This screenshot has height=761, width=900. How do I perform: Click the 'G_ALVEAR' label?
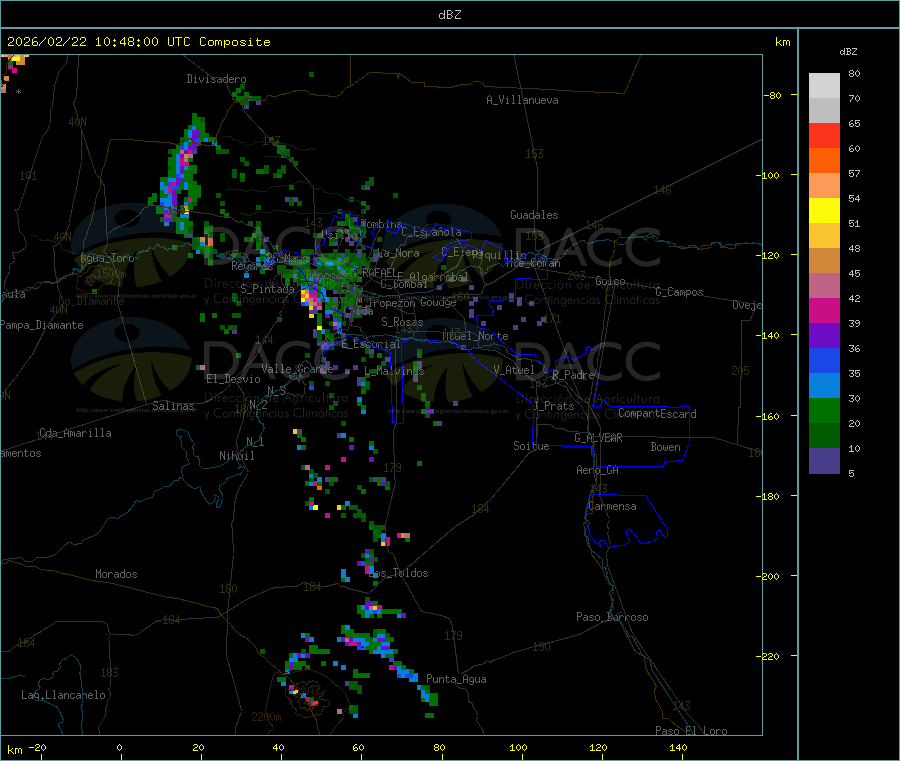(x=598, y=438)
